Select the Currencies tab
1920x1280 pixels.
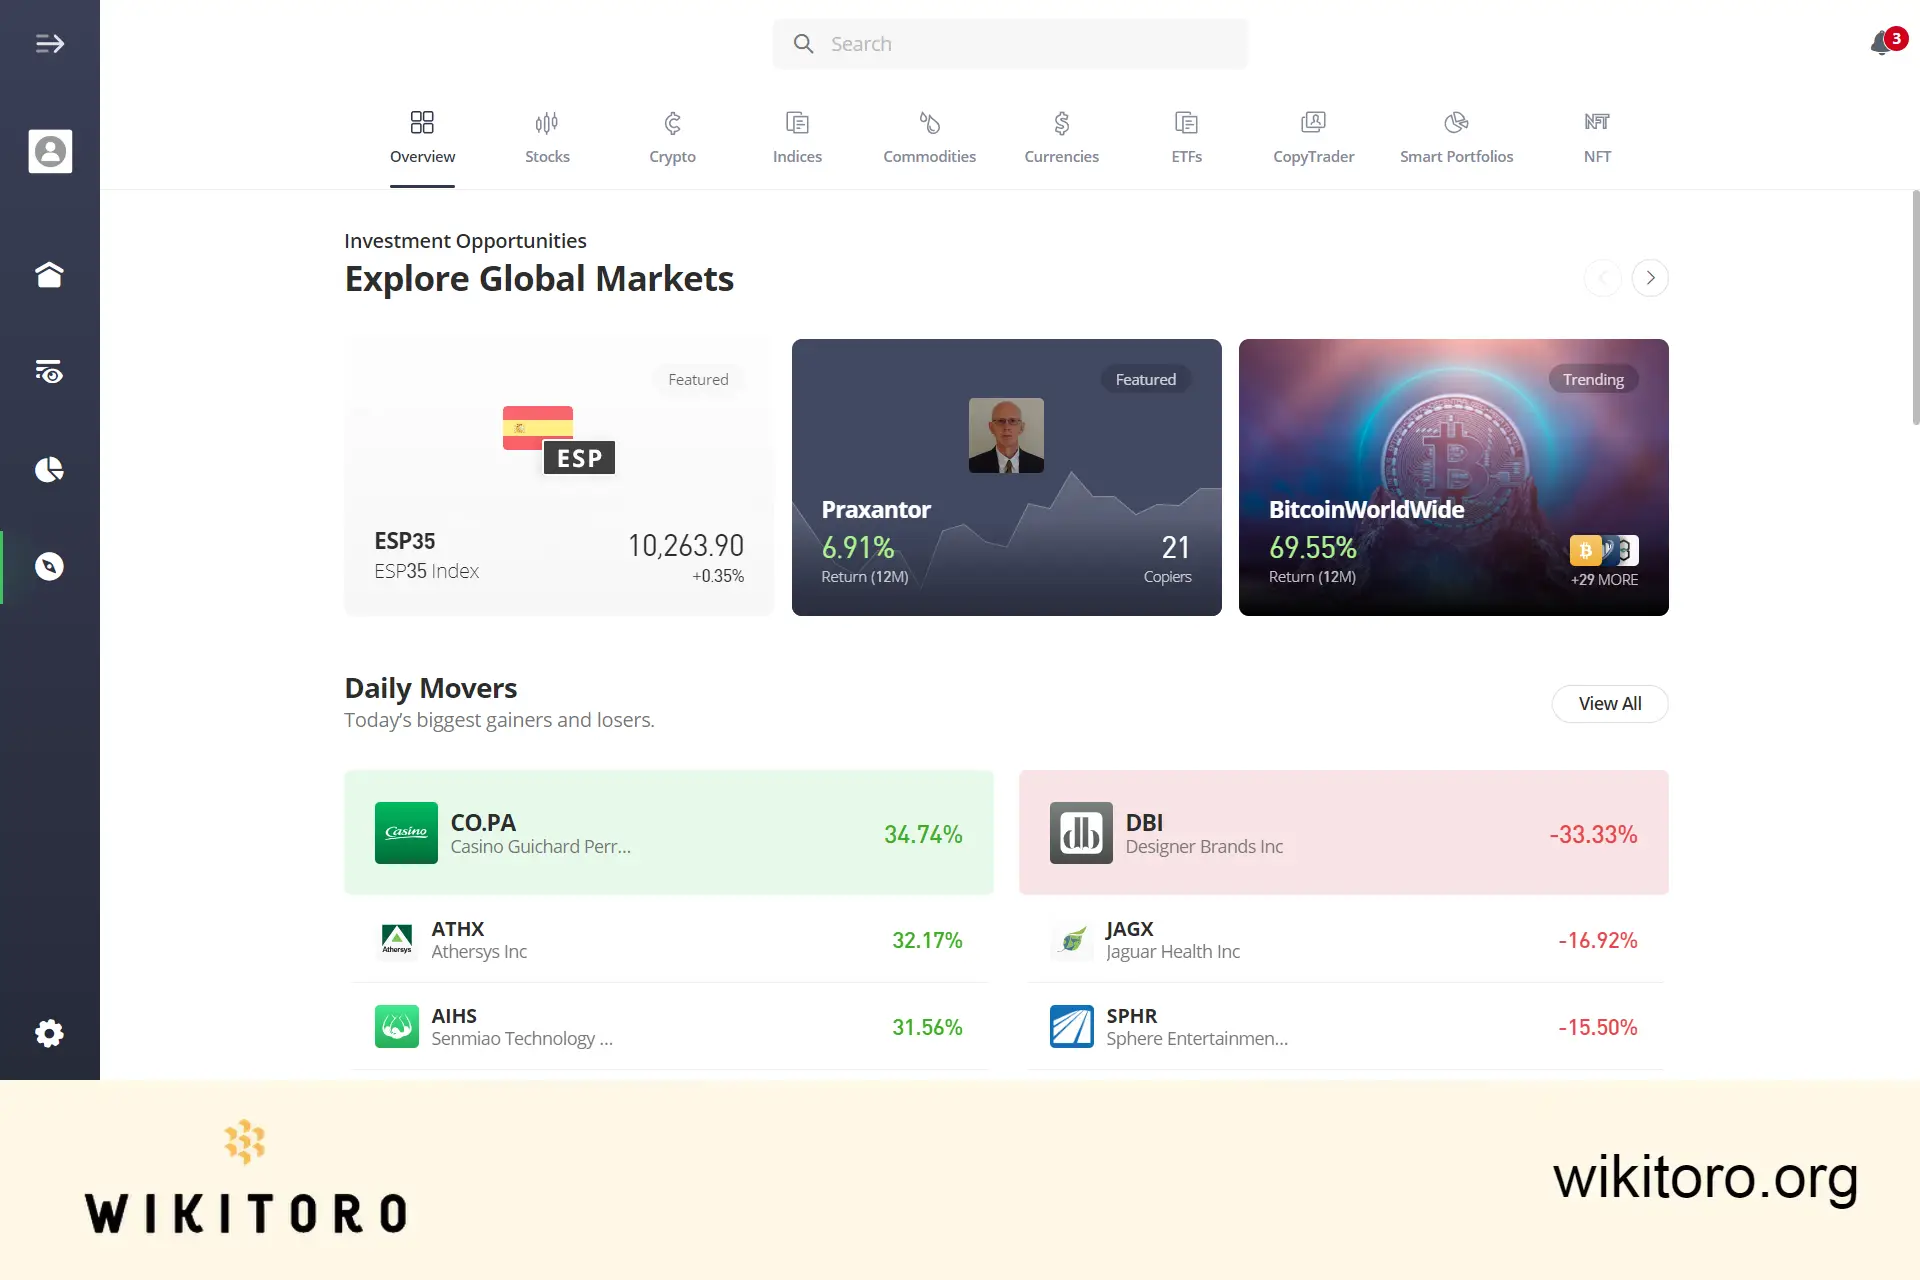click(1060, 137)
